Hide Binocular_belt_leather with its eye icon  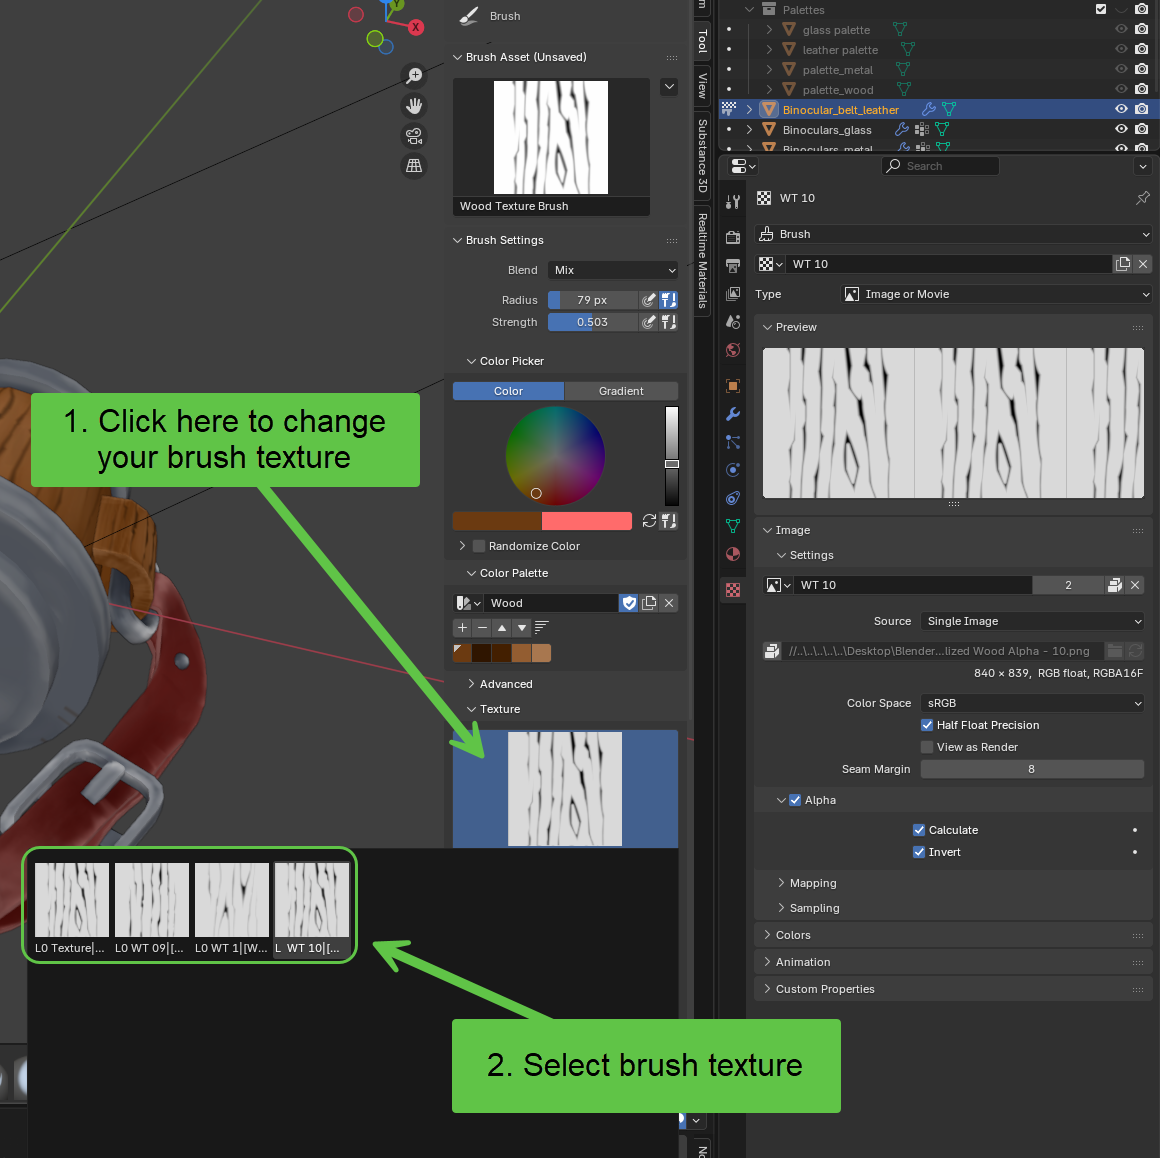pos(1121,110)
